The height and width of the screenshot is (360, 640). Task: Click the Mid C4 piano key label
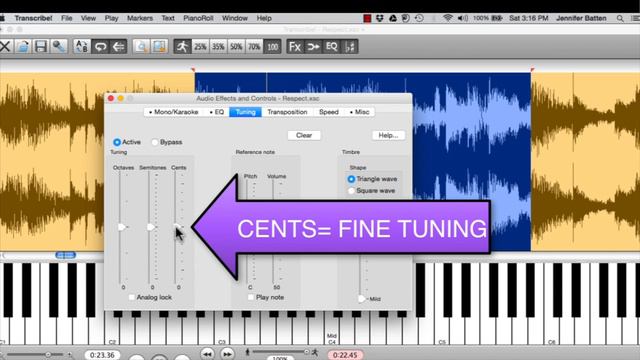click(x=332, y=339)
